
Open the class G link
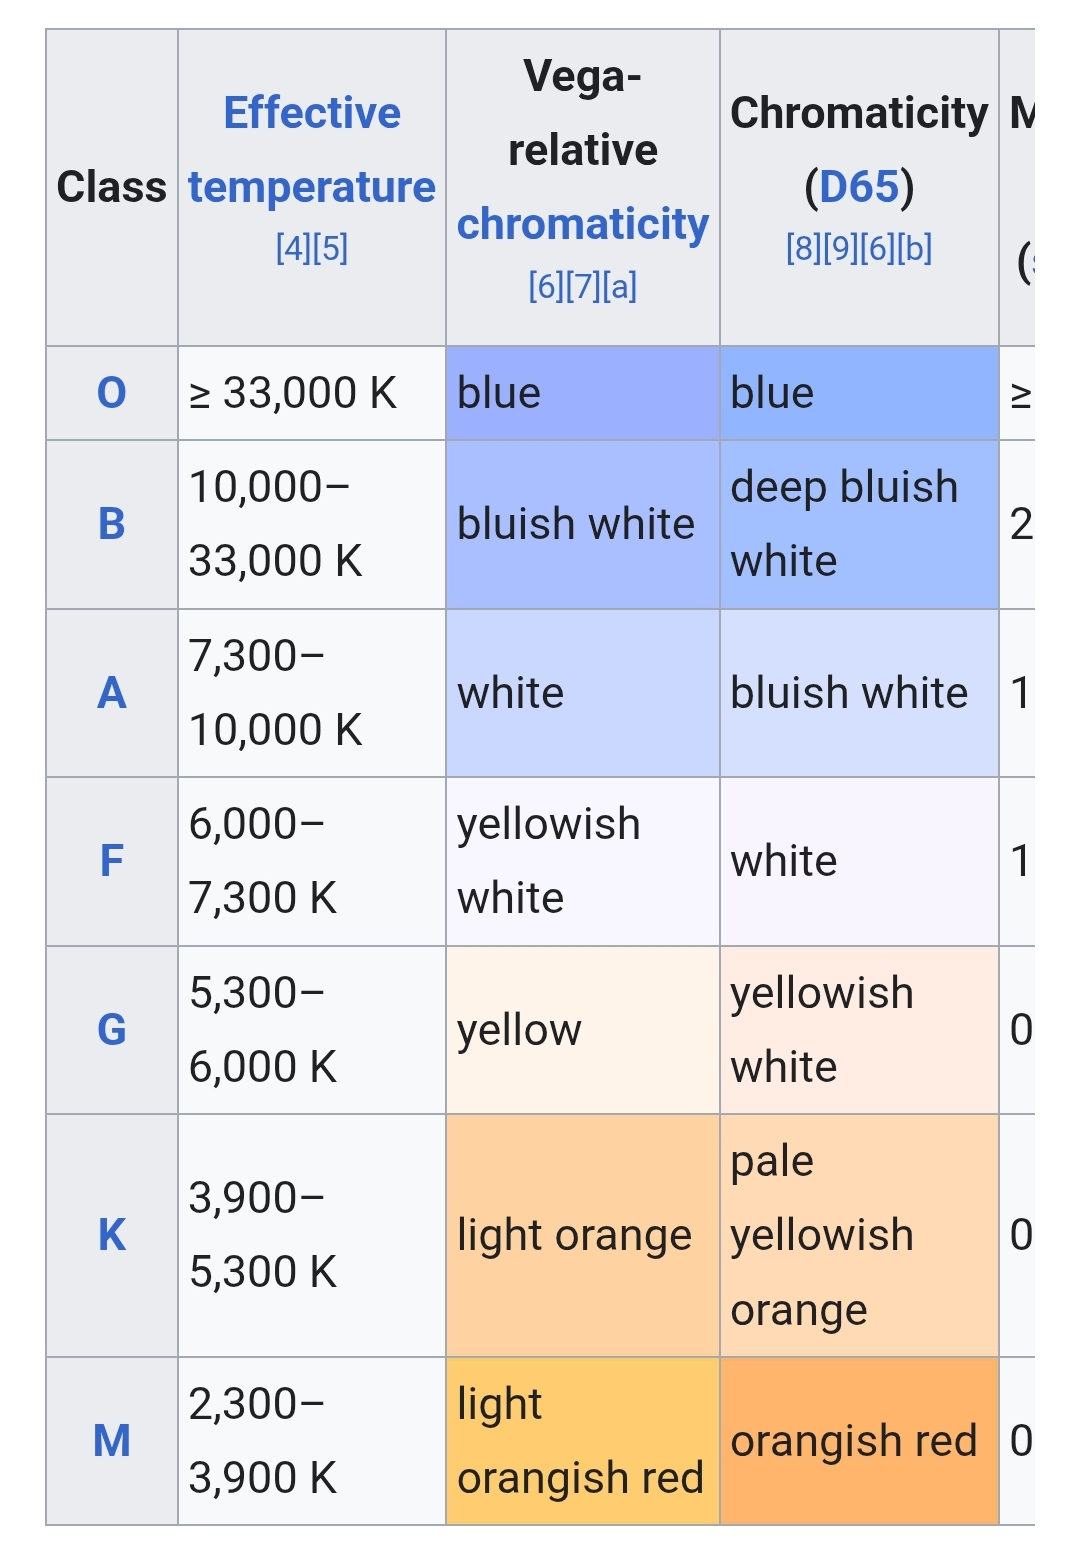point(112,1030)
